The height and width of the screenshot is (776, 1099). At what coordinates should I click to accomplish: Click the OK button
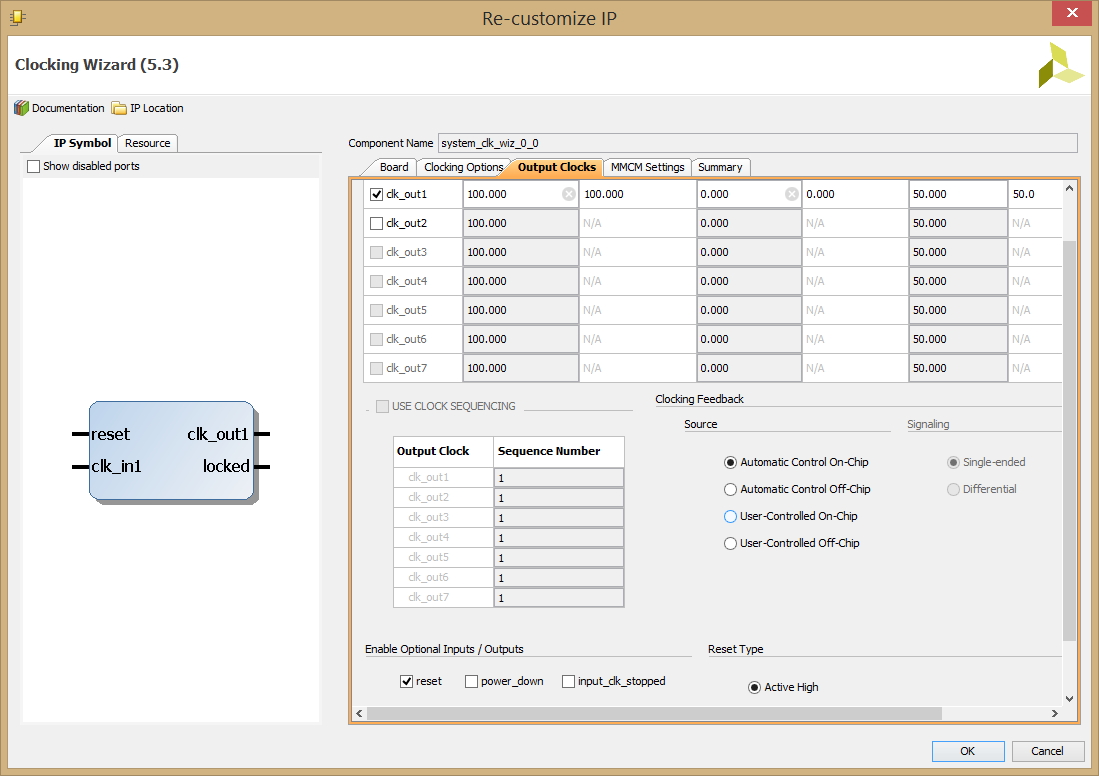point(968,751)
